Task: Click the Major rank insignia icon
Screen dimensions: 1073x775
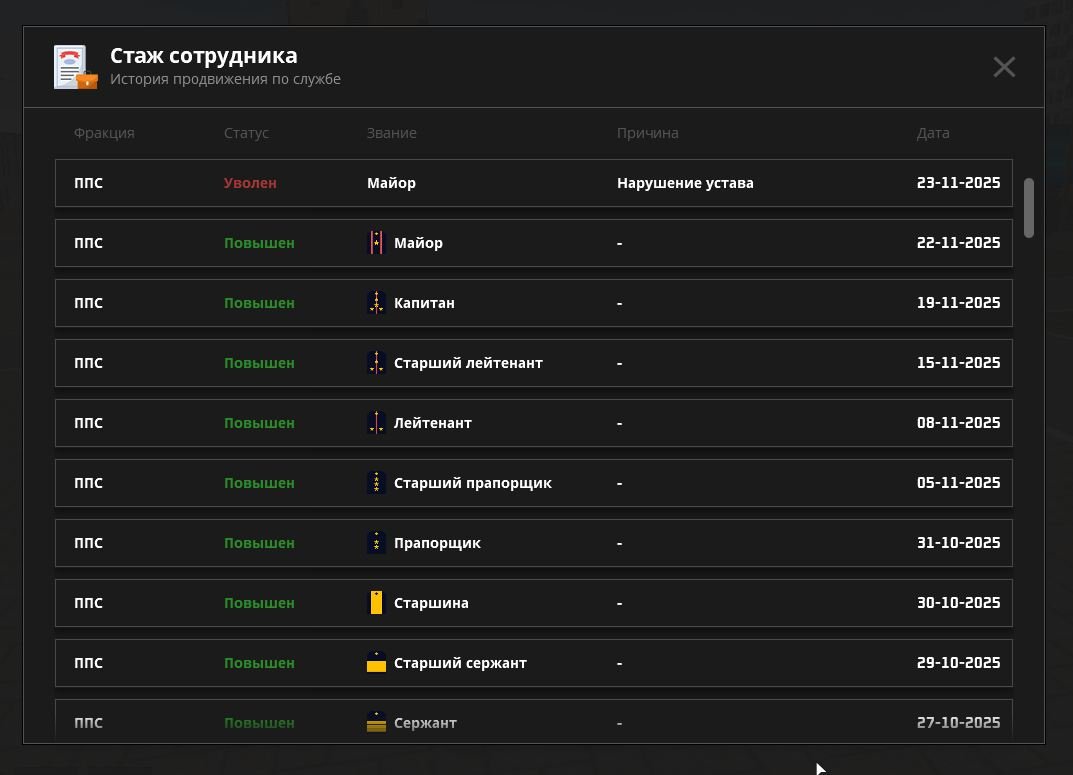Action: coord(376,243)
